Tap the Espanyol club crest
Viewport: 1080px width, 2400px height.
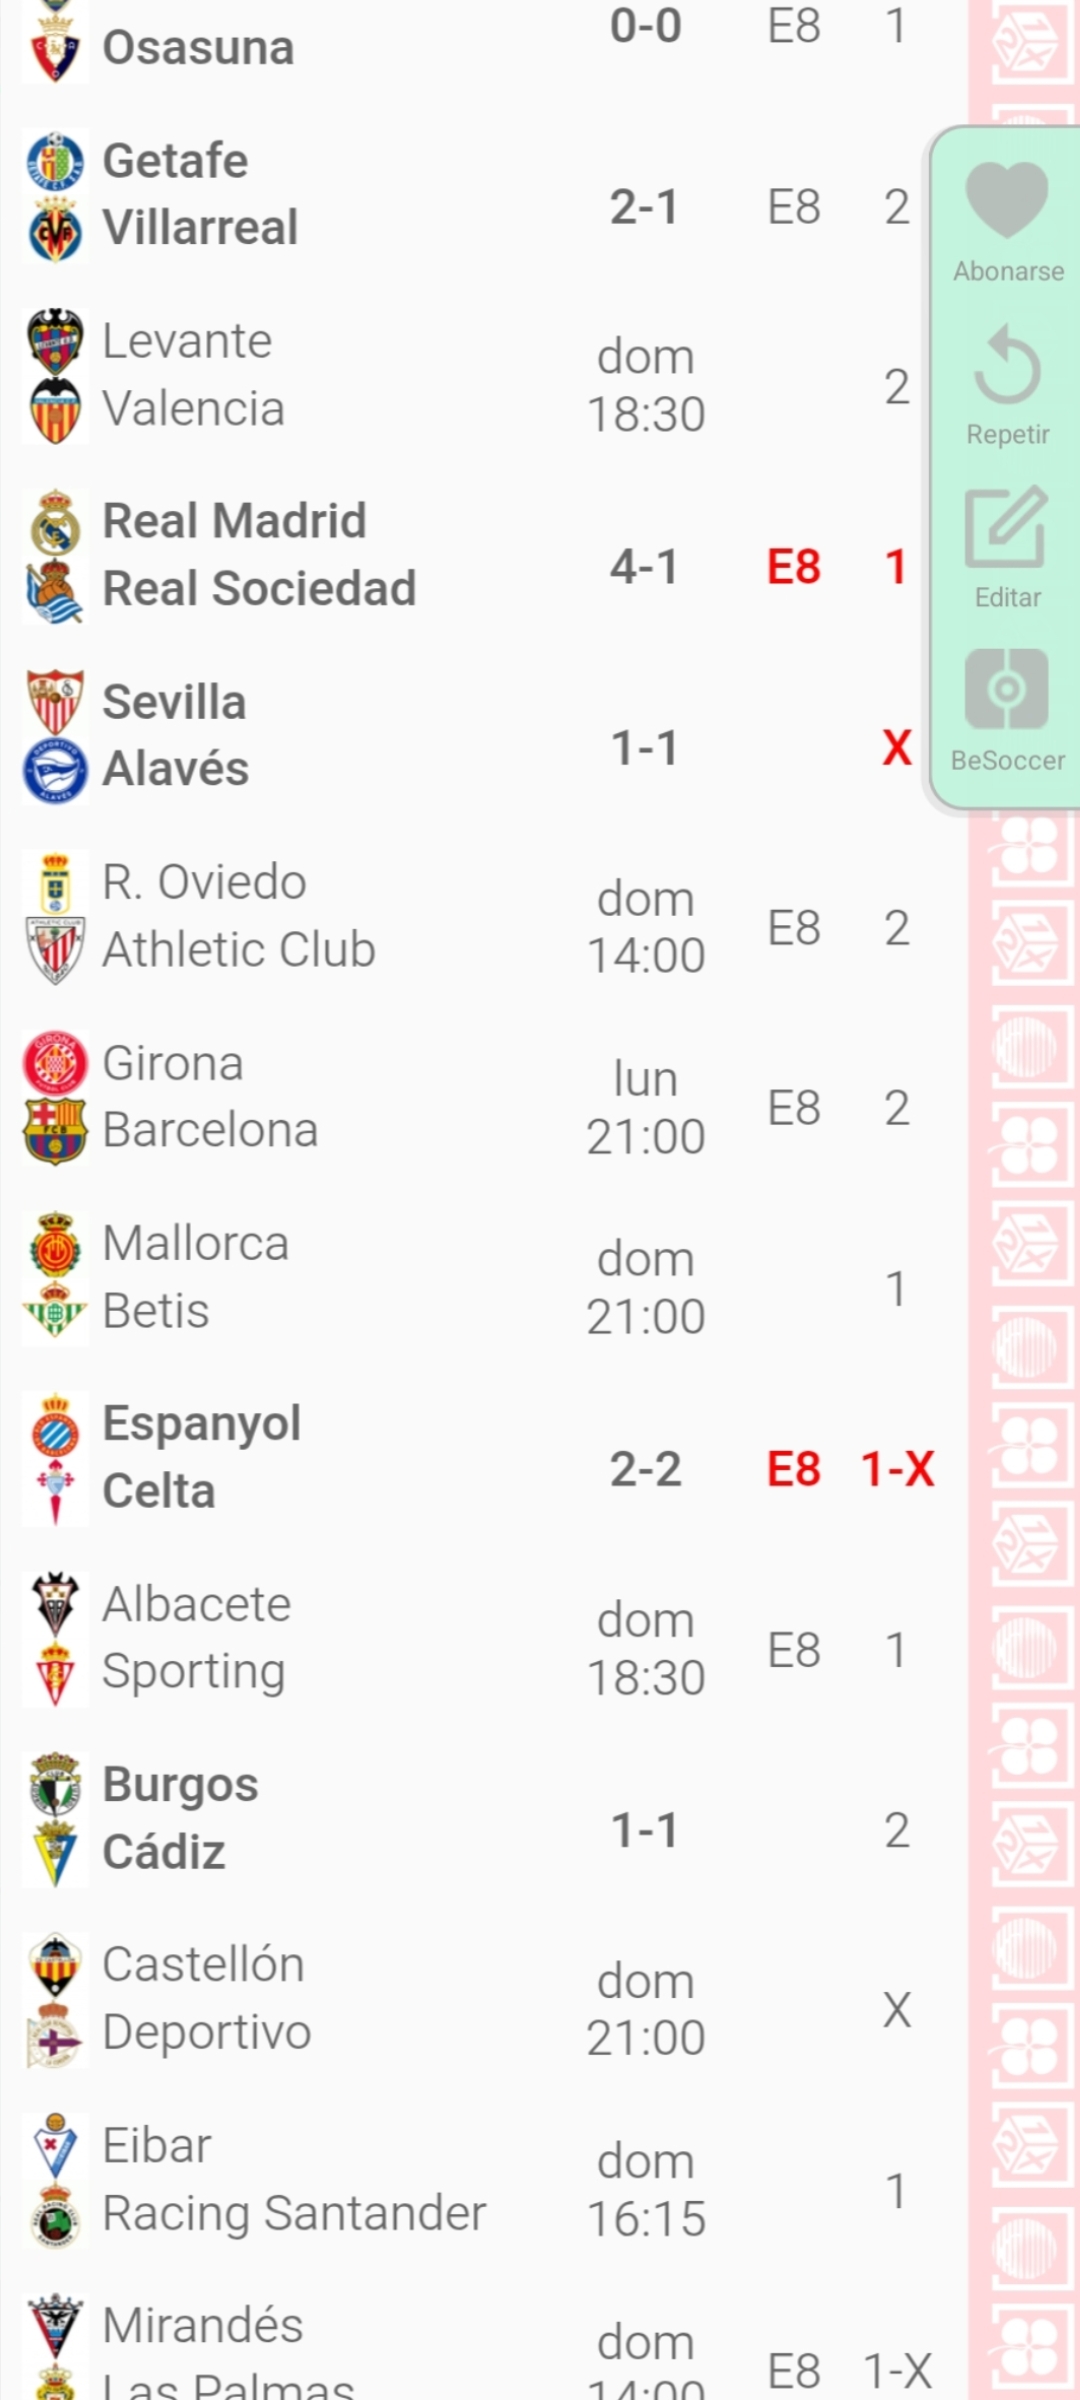(x=55, y=1424)
